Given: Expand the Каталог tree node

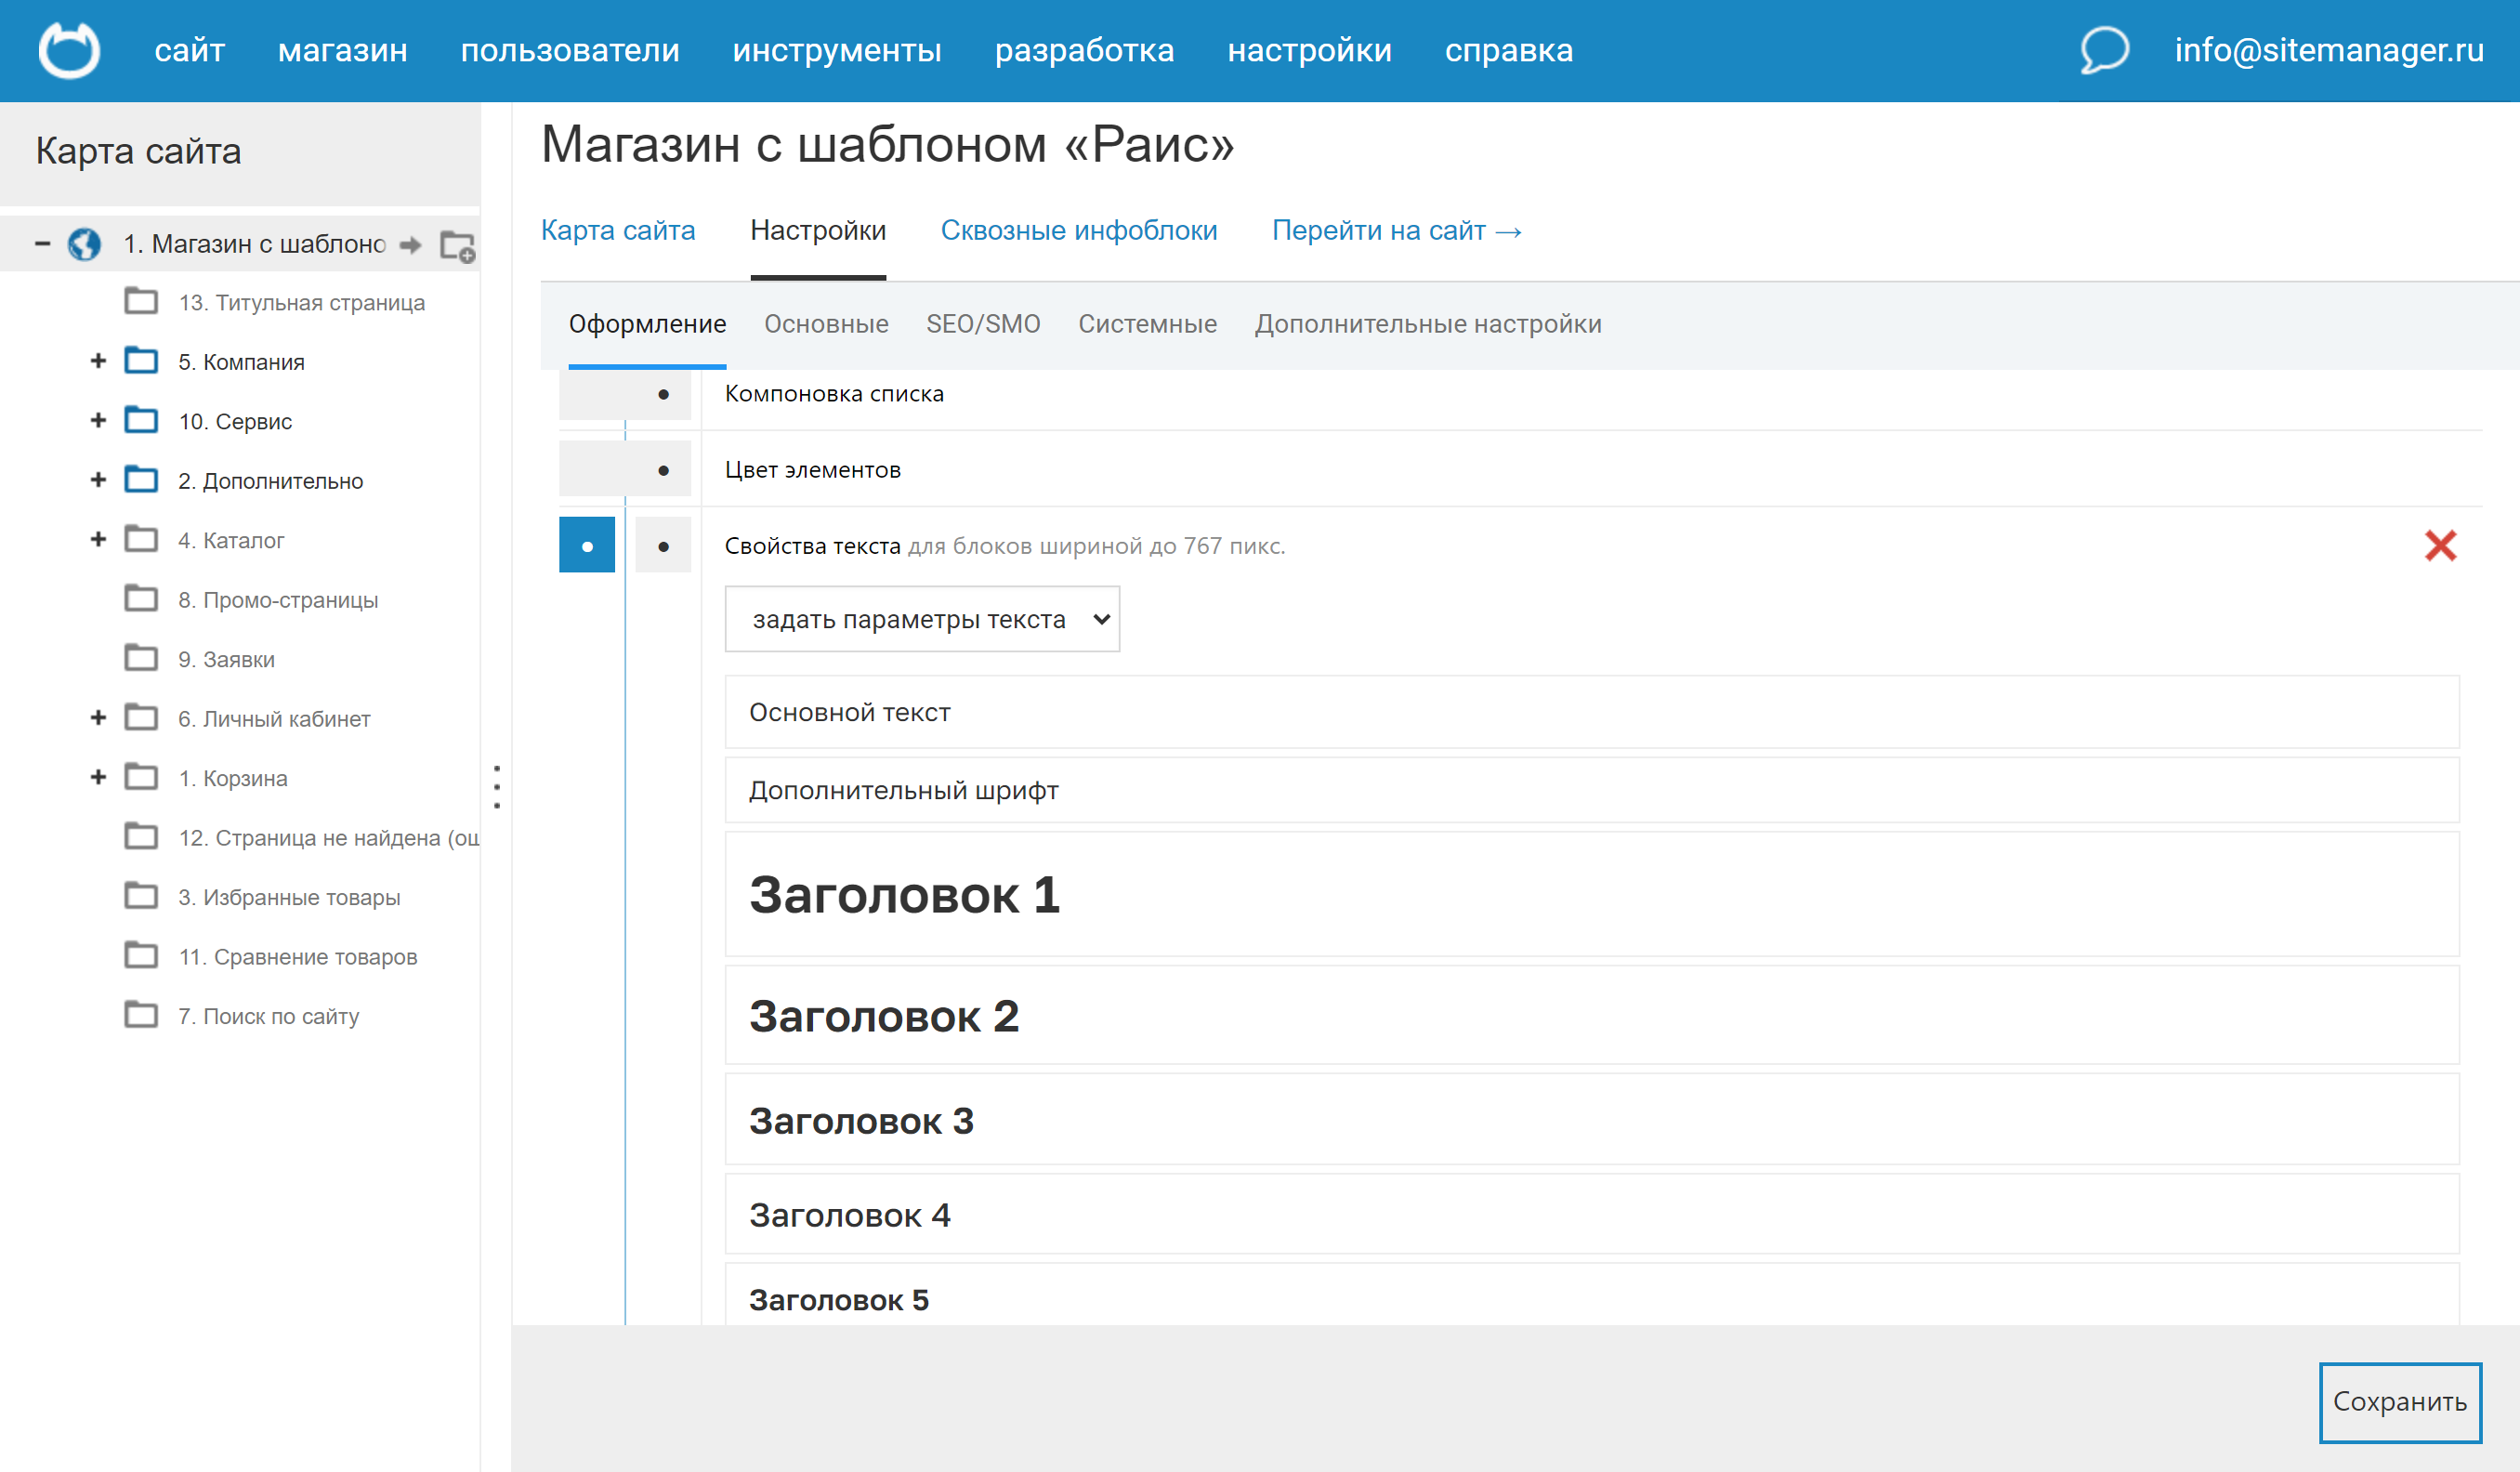Looking at the screenshot, I should pyautogui.click(x=98, y=539).
